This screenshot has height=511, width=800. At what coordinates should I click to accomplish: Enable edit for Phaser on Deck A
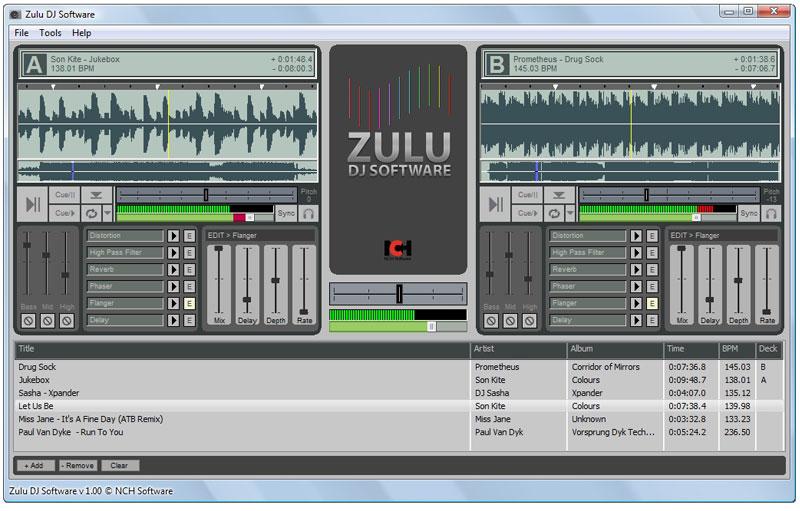point(188,287)
